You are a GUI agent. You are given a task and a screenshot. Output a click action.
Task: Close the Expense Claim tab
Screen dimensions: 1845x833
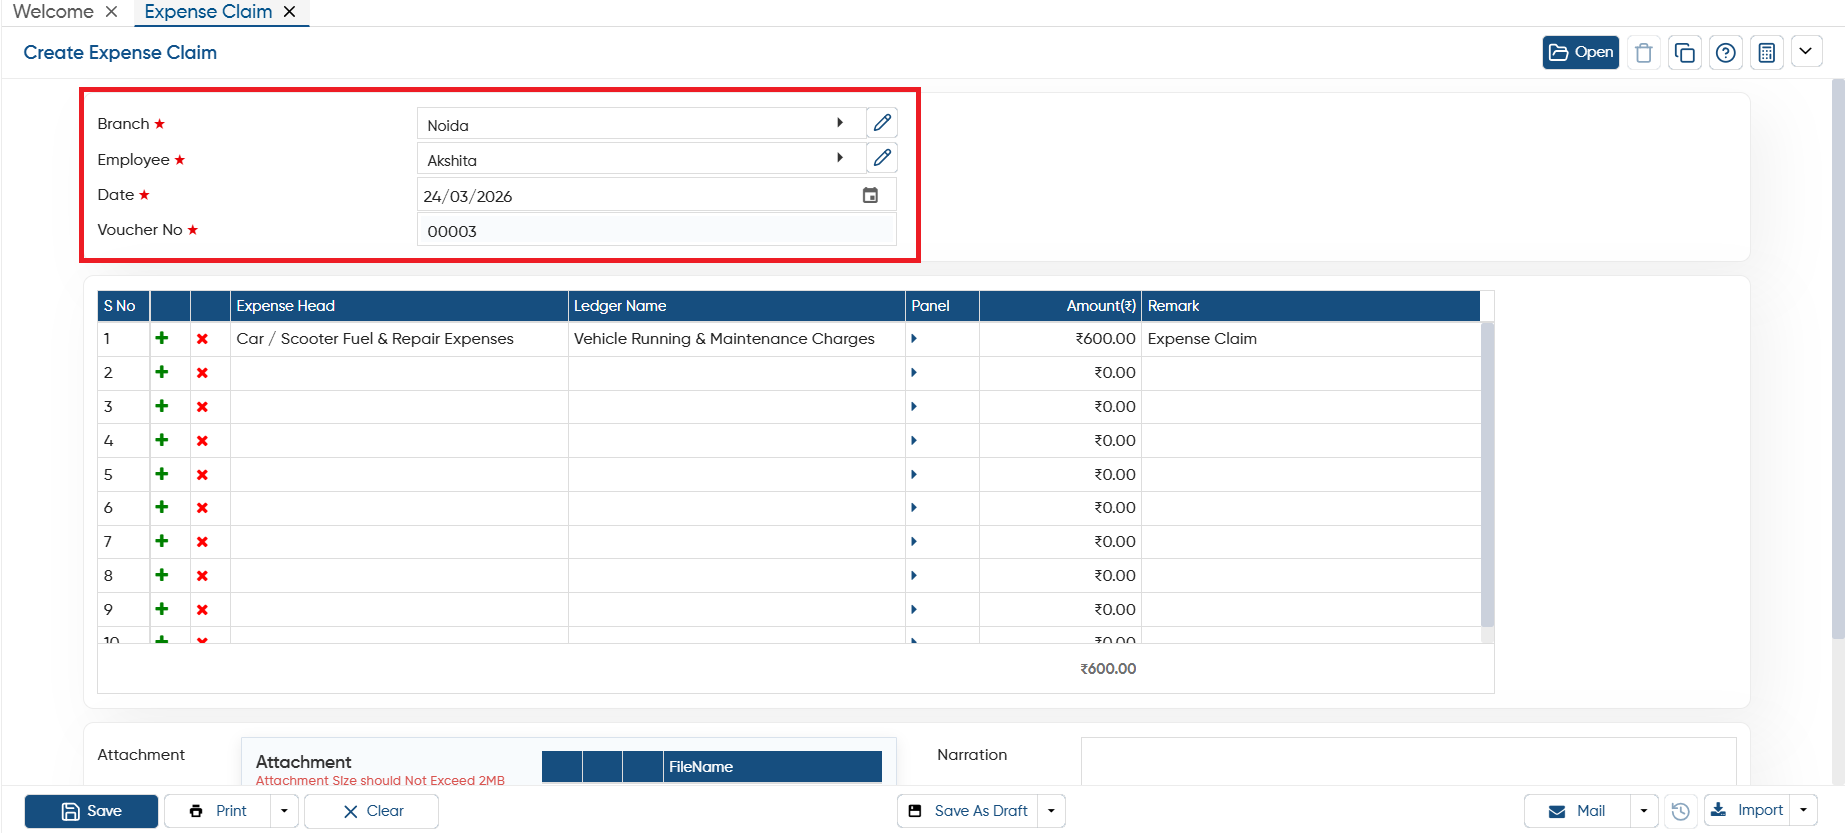[x=289, y=12]
